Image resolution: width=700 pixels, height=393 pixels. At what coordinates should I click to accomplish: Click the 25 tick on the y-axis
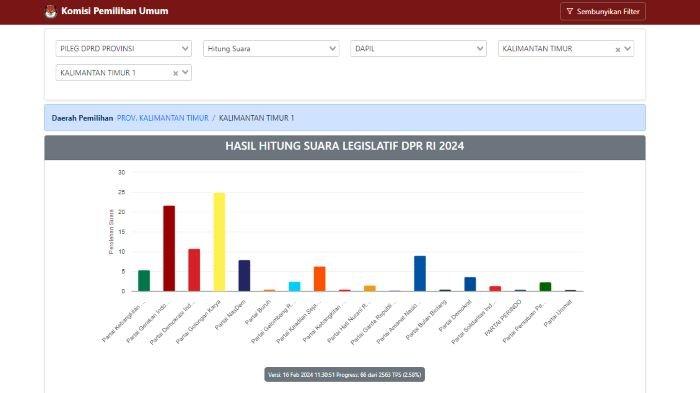pyautogui.click(x=121, y=192)
